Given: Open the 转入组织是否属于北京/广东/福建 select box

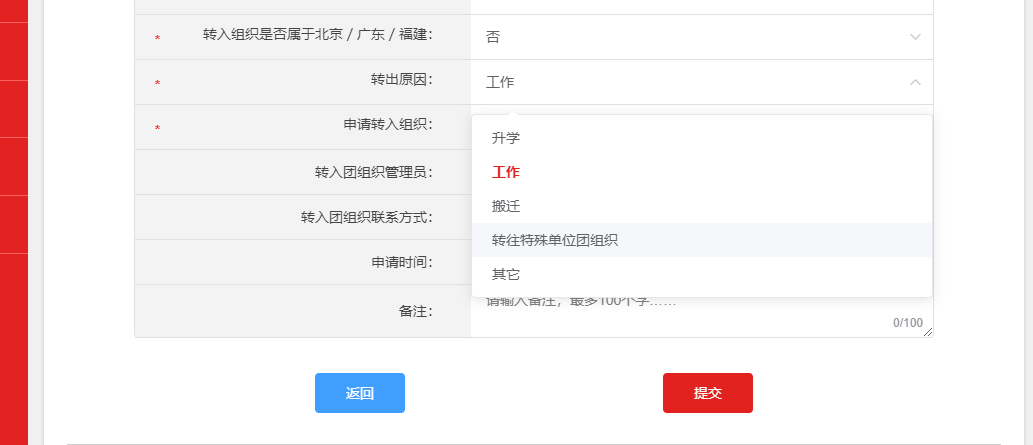Looking at the screenshot, I should click(700, 37).
